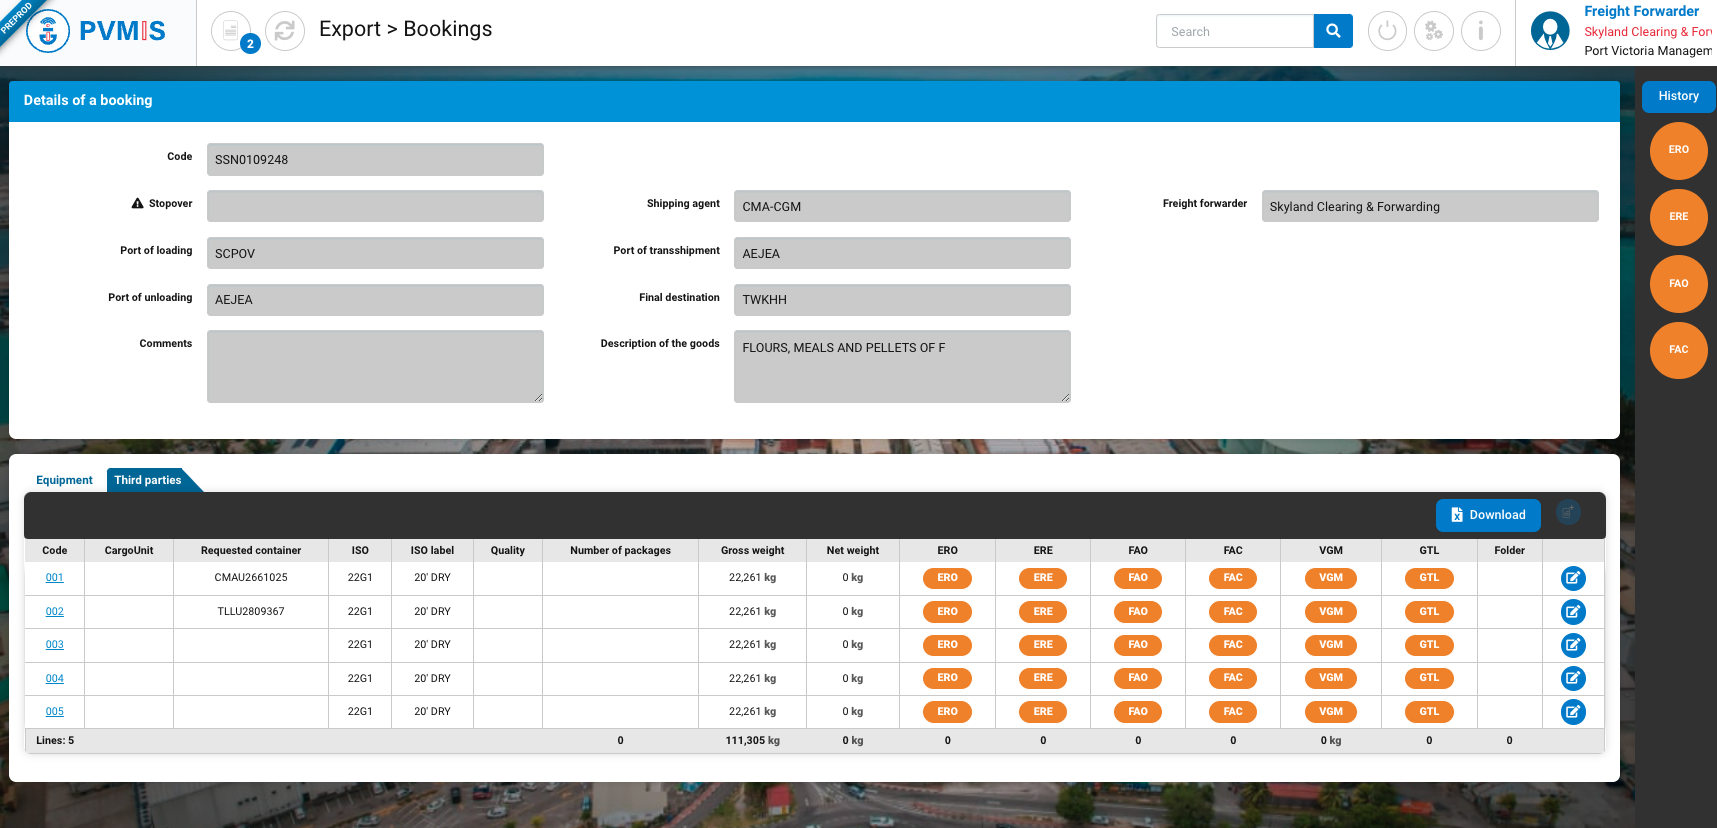This screenshot has height=828, width=1717.
Task: Click the magnifier search button
Action: [1332, 31]
